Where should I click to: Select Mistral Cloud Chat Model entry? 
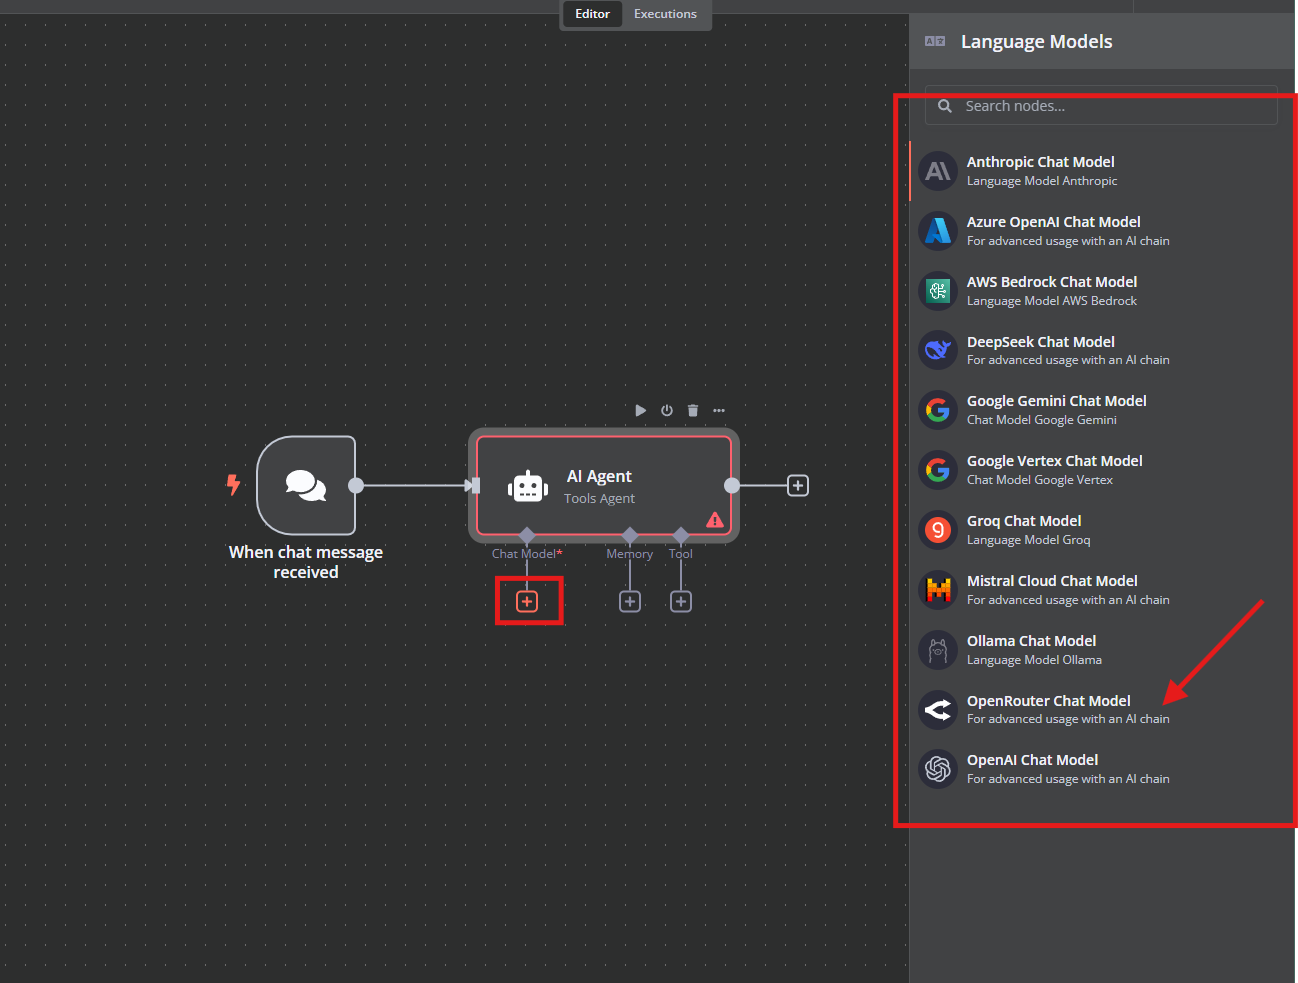point(1101,590)
